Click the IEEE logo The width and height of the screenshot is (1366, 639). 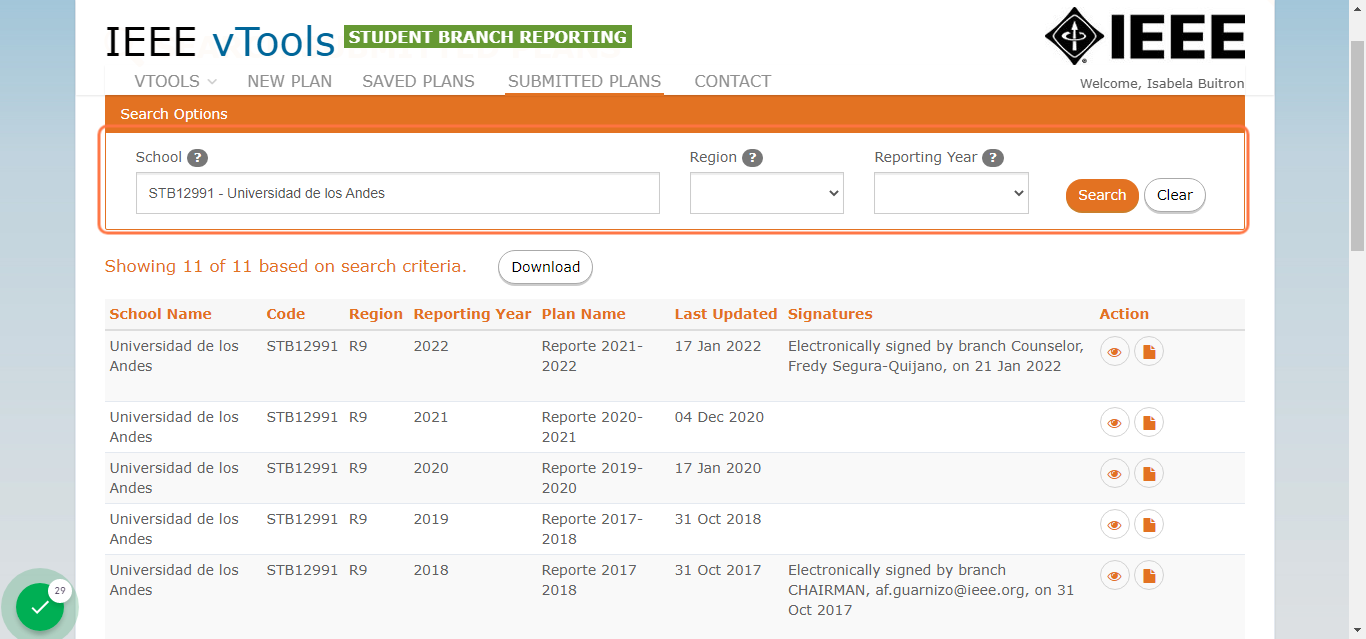coord(1145,37)
